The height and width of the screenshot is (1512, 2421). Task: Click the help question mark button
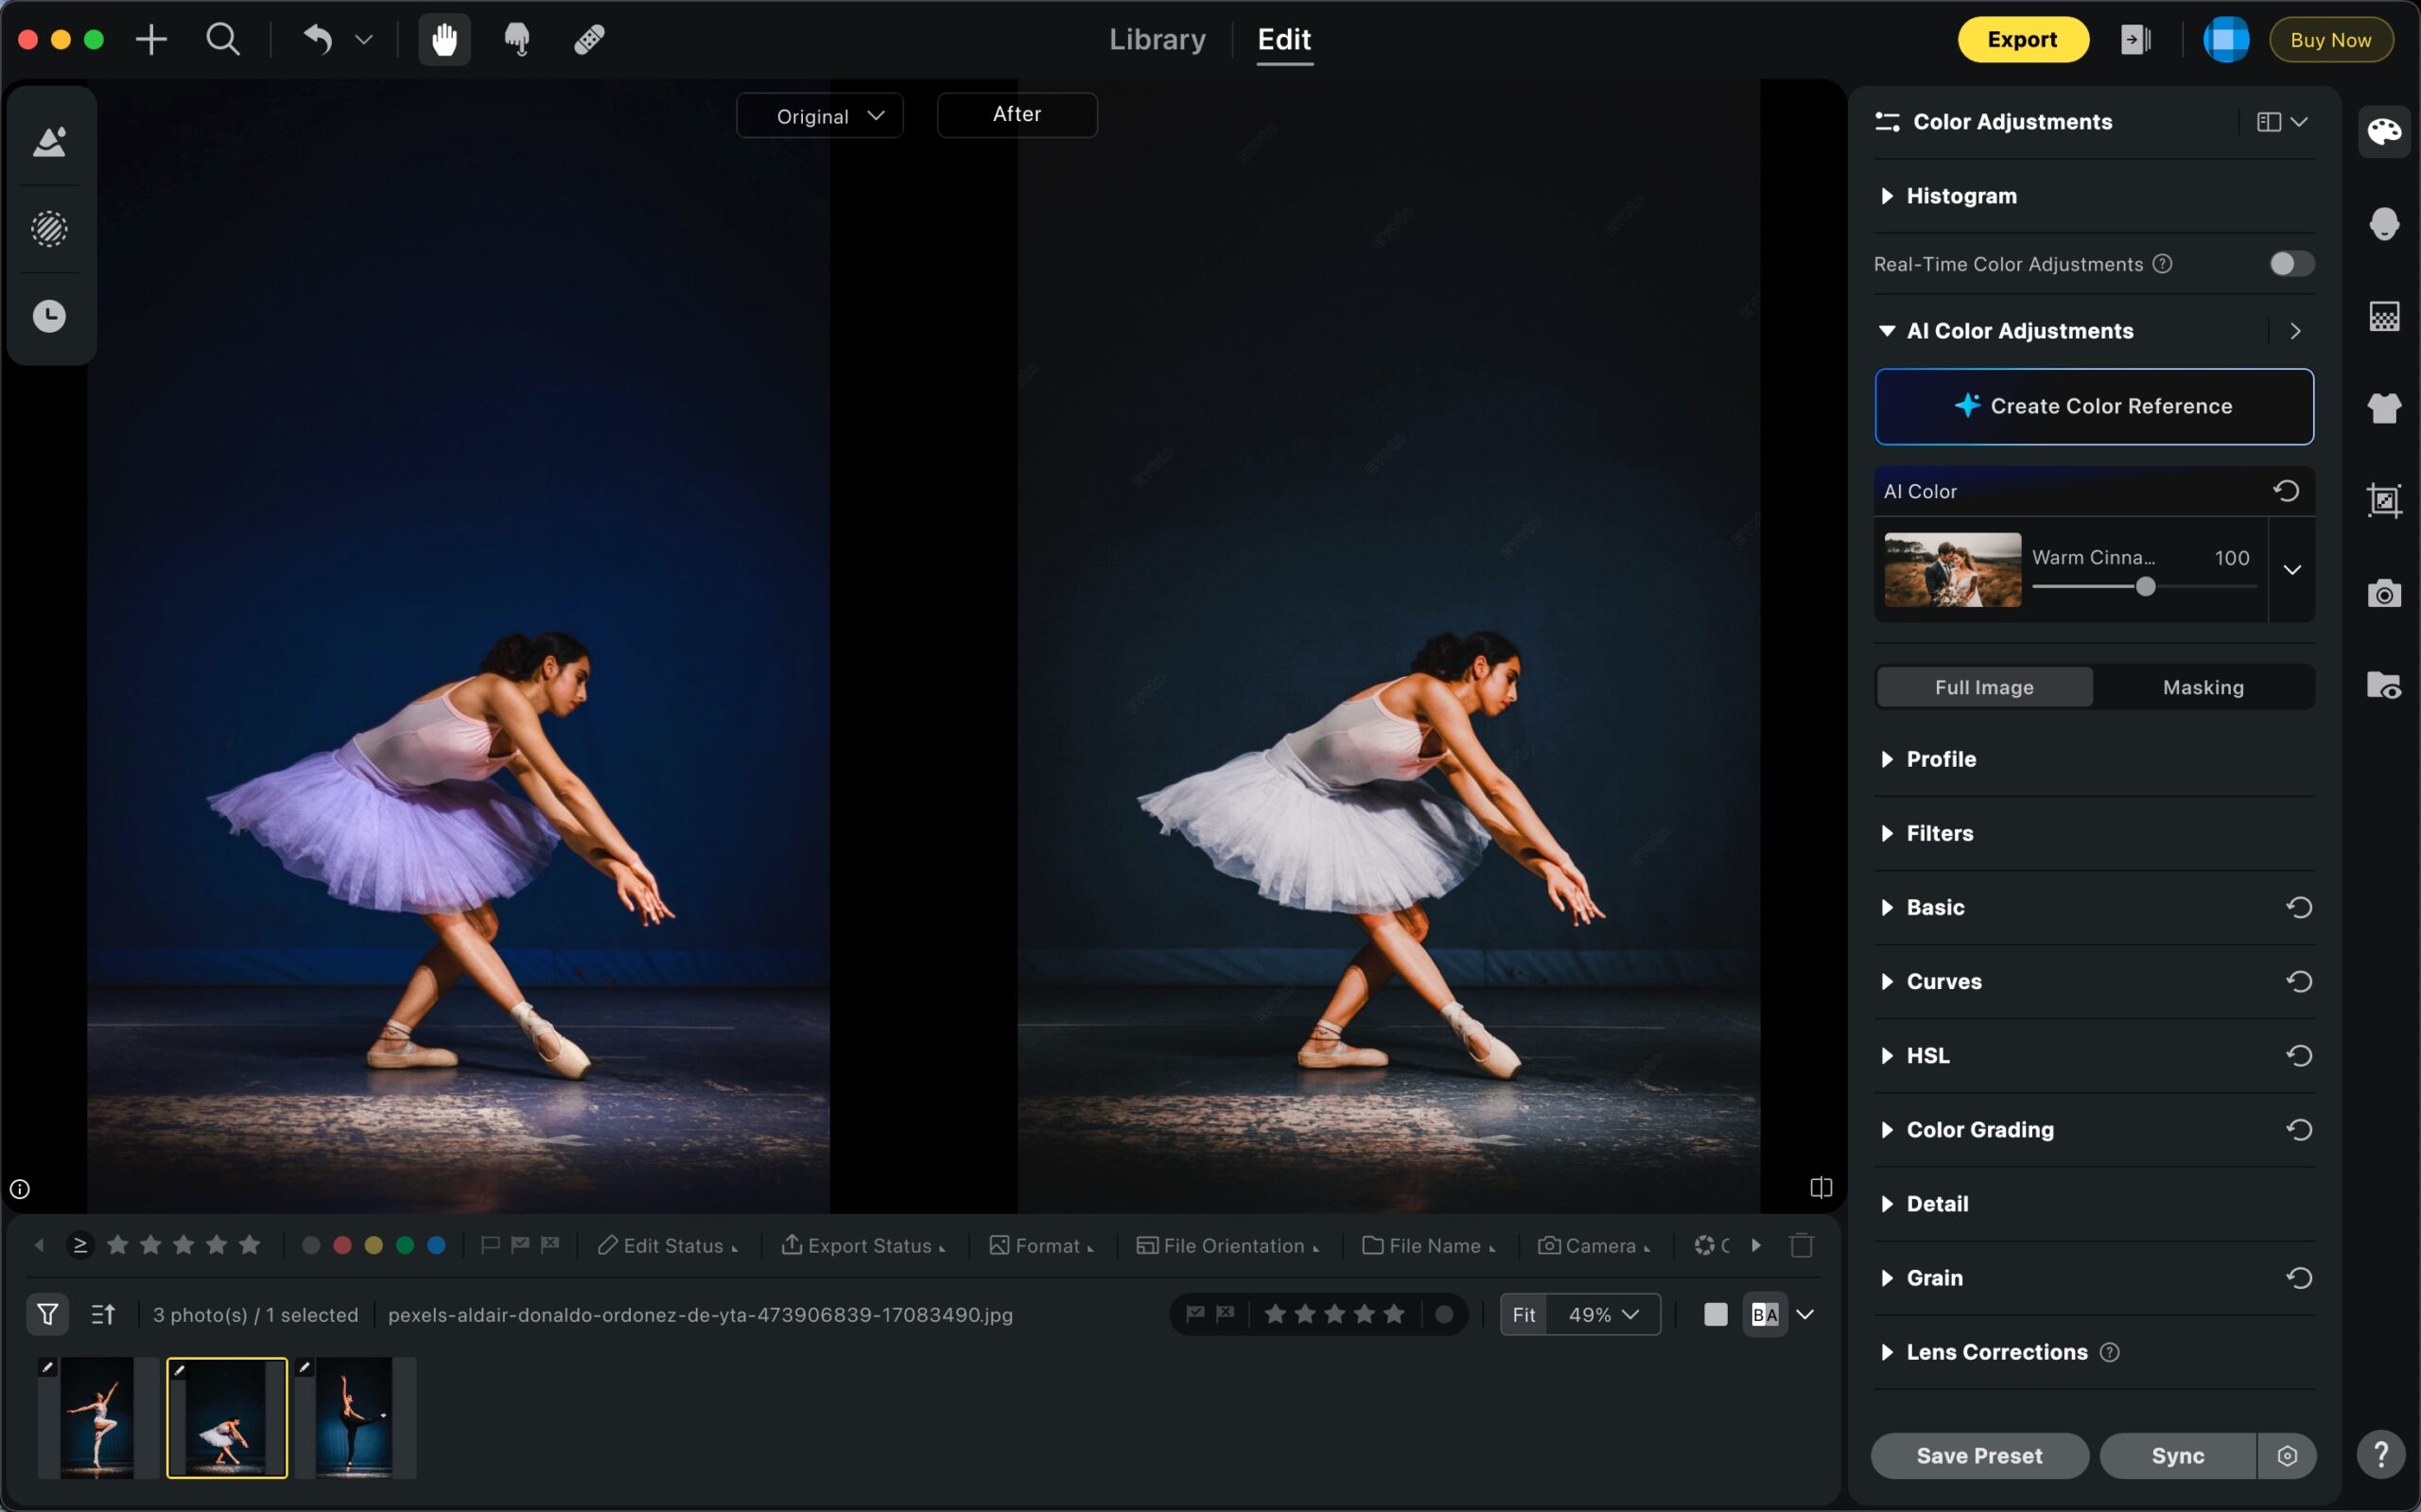(x=2381, y=1454)
